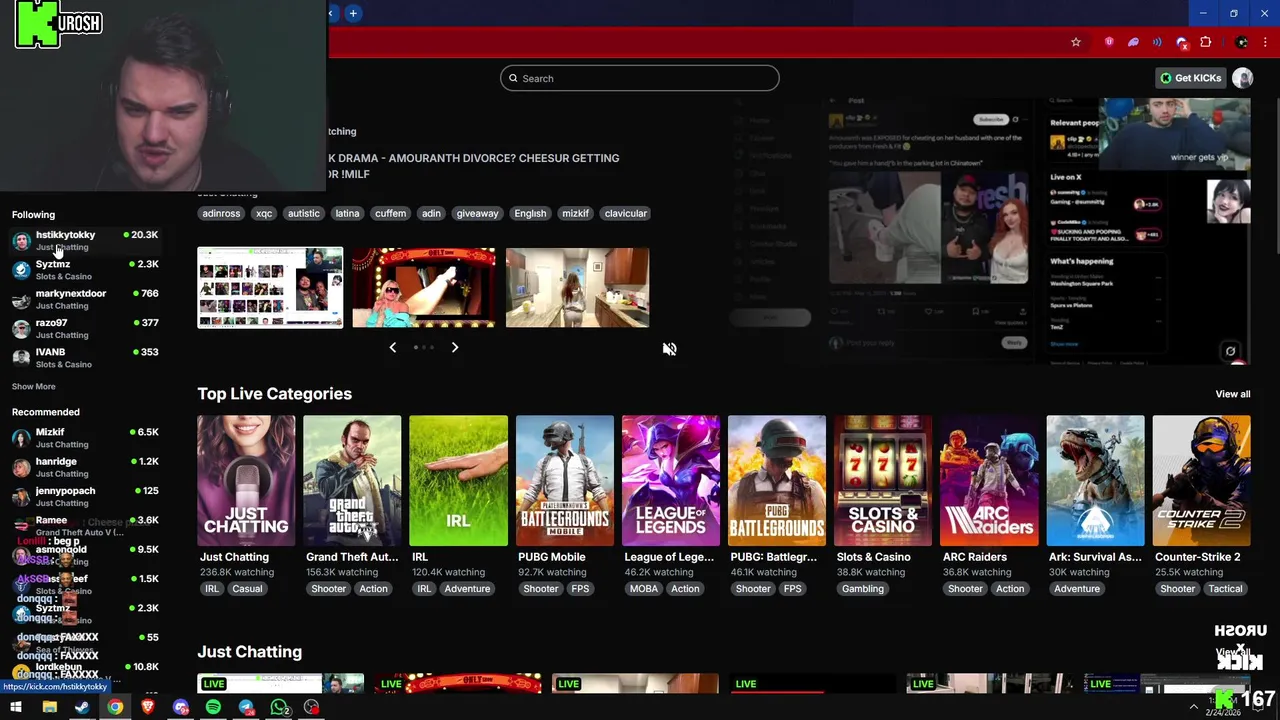Click the blue sound waves extension icon
This screenshot has width=1280, height=720.
point(1157,42)
